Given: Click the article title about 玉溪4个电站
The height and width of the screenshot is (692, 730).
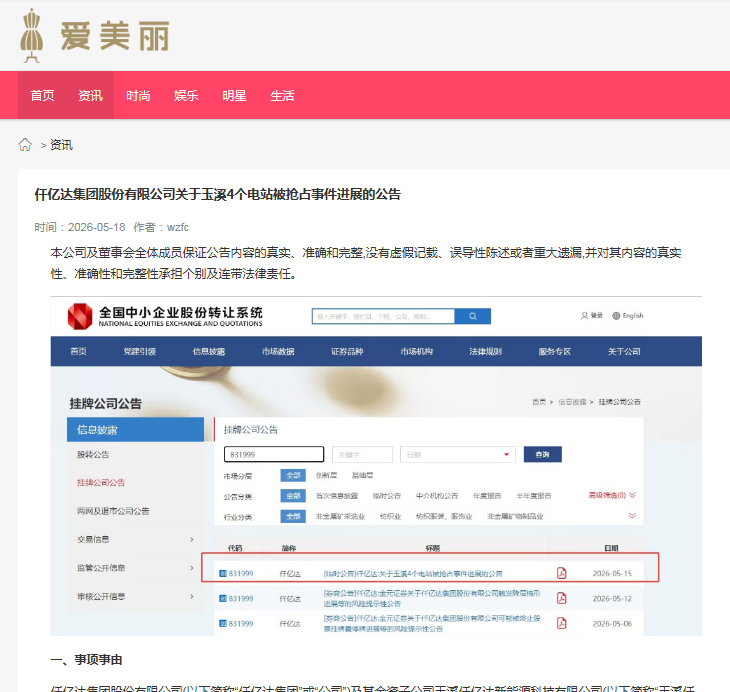Looking at the screenshot, I should [x=217, y=194].
